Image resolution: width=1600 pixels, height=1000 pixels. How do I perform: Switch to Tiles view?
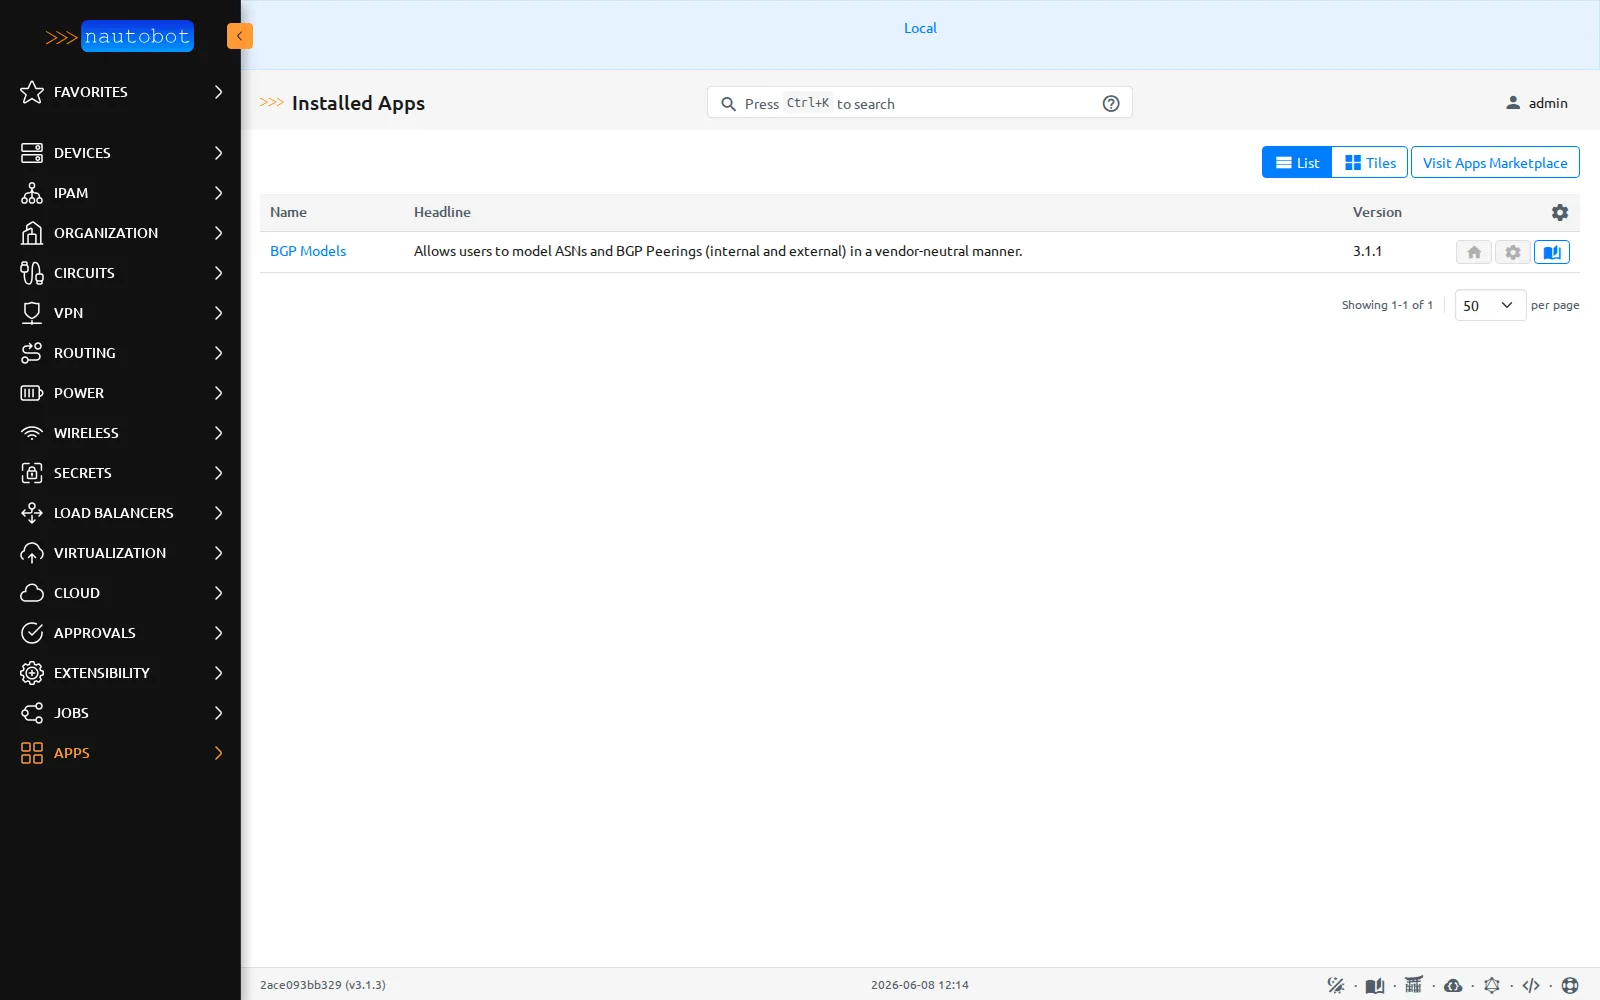pos(1370,162)
